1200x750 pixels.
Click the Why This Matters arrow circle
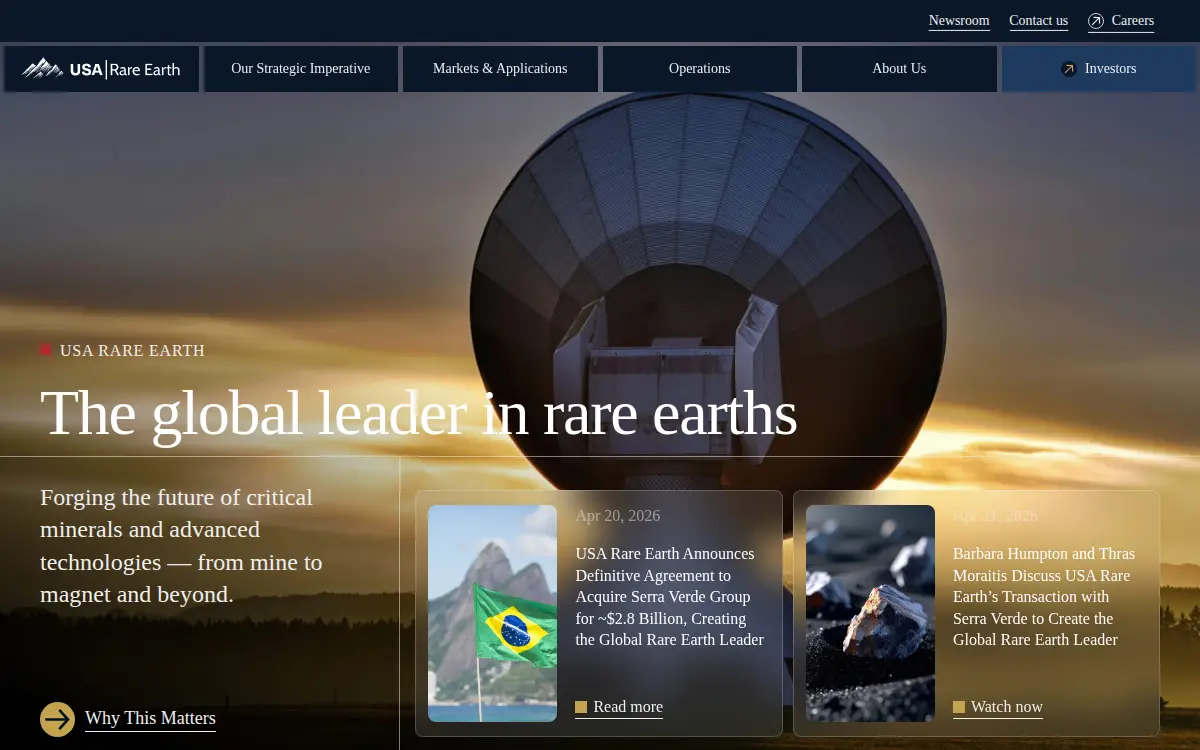pyautogui.click(x=58, y=719)
